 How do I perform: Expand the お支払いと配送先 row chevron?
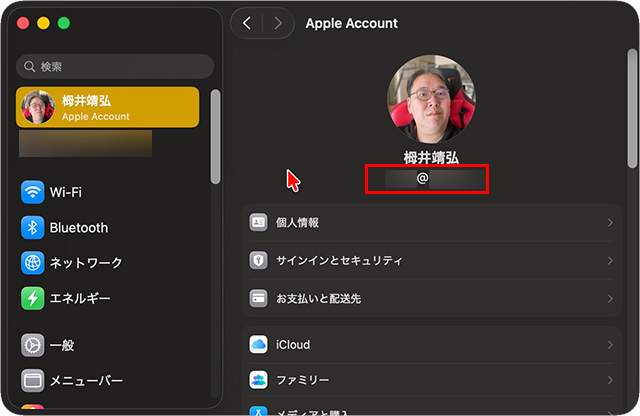pyautogui.click(x=610, y=299)
